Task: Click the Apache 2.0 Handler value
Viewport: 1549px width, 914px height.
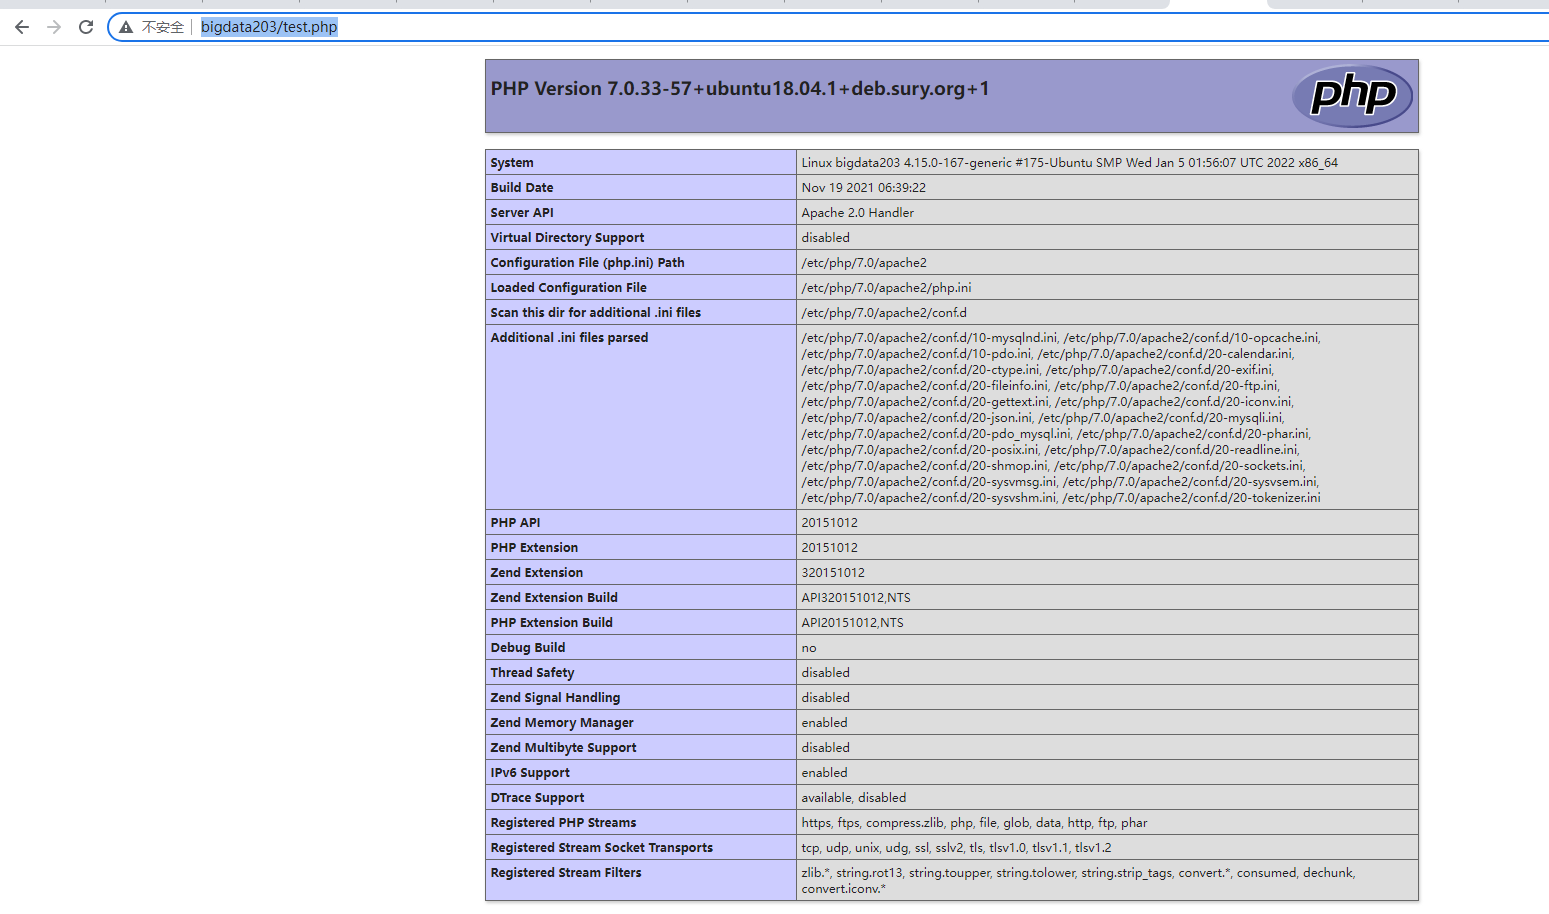Action: coord(857,212)
